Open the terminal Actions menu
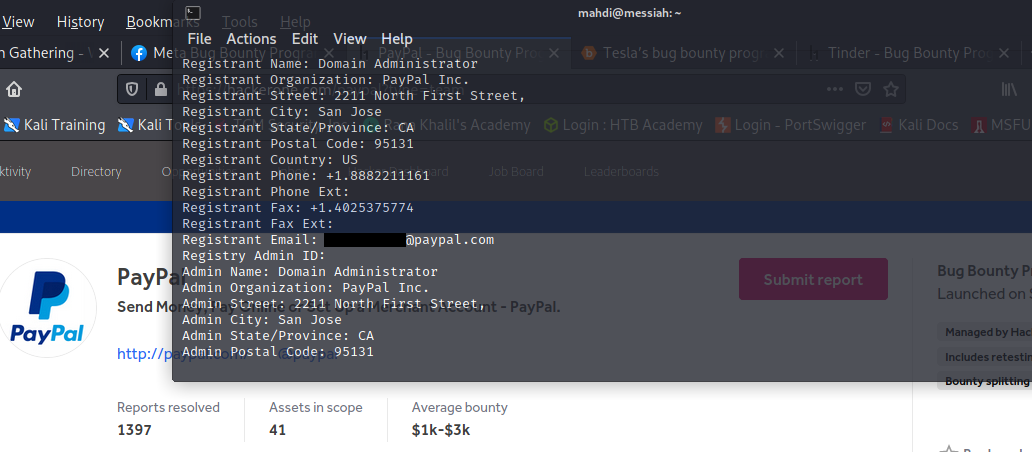1032x452 pixels. (251, 39)
